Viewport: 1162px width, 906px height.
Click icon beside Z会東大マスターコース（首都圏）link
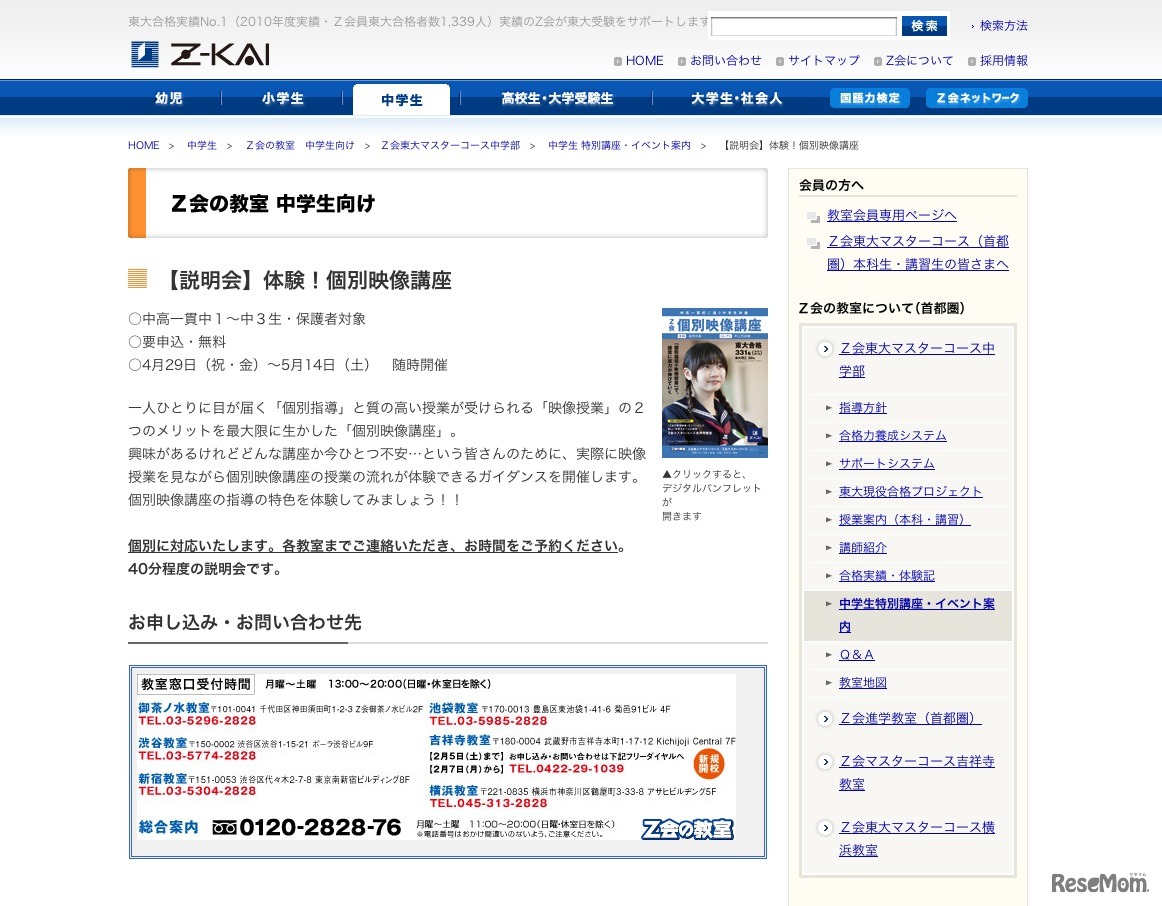[814, 243]
